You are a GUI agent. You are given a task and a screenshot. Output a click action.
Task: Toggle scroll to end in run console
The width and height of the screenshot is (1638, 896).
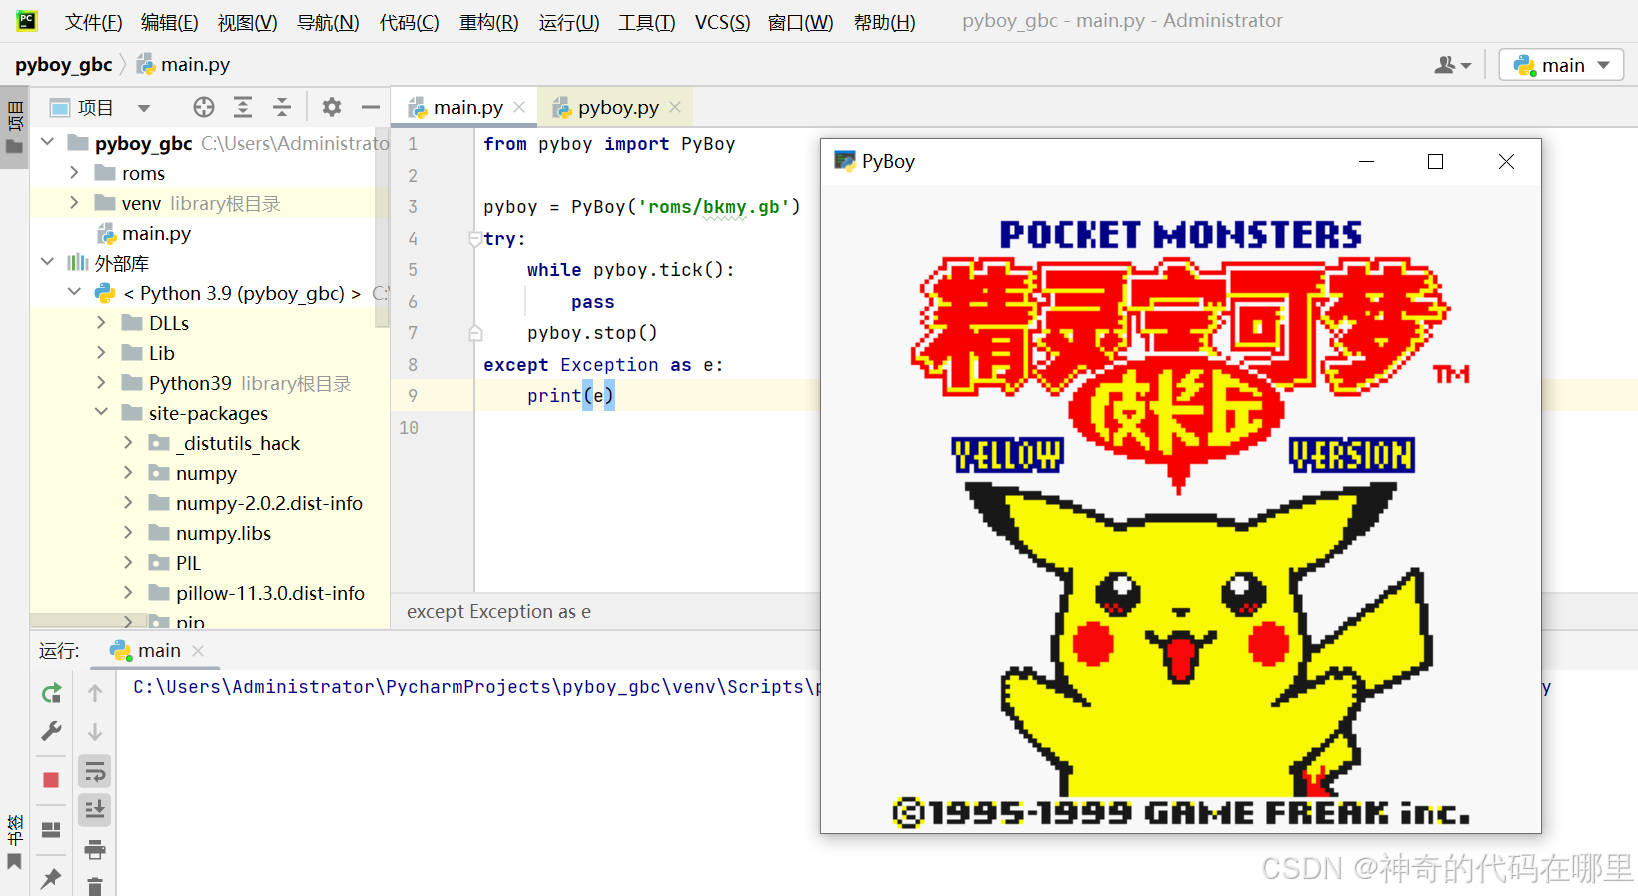click(x=95, y=809)
